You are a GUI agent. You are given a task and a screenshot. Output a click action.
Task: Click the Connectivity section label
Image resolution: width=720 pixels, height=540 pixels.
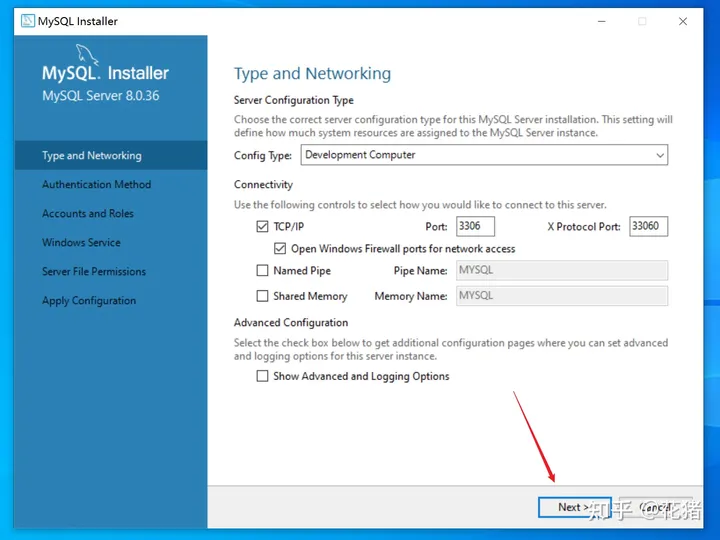tap(263, 185)
